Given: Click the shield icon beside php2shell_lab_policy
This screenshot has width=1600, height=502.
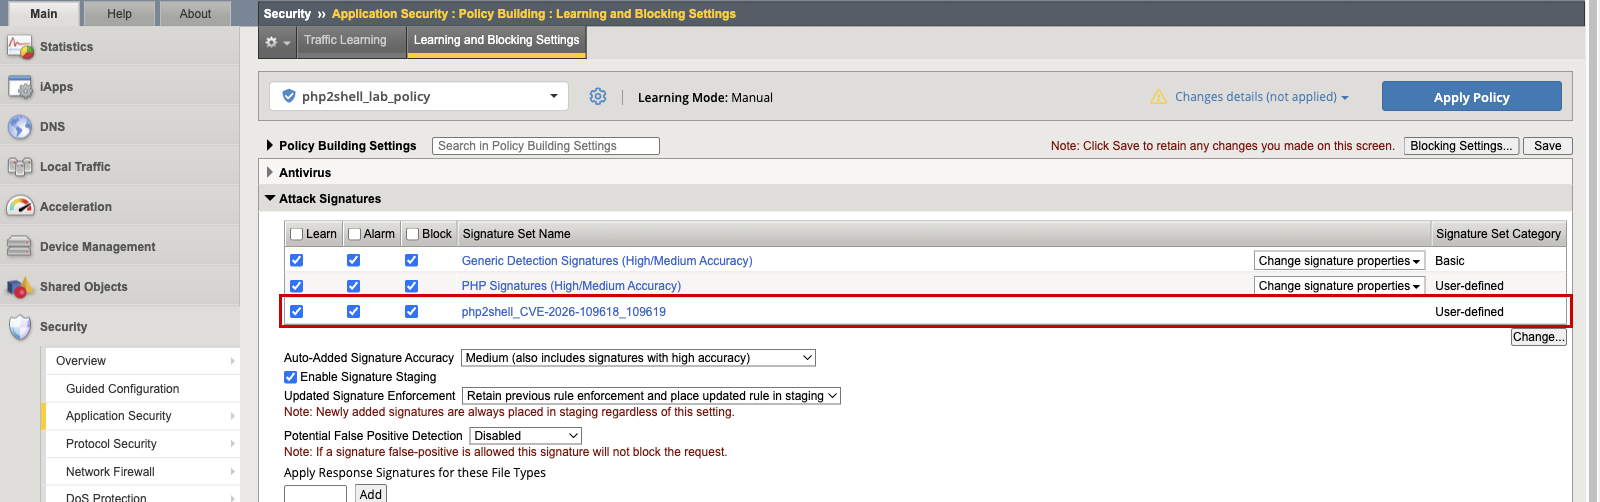Looking at the screenshot, I should (x=289, y=96).
